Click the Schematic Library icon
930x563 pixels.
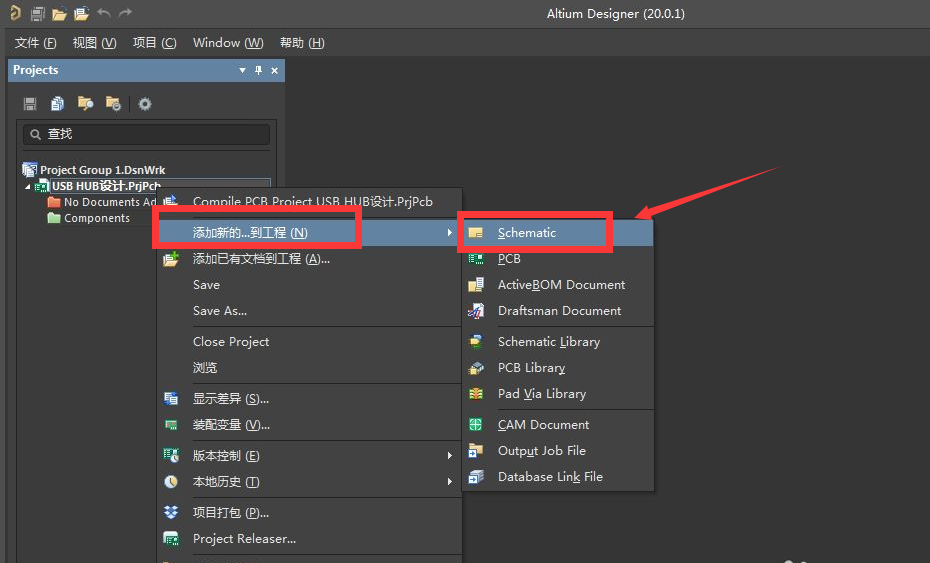pos(476,342)
